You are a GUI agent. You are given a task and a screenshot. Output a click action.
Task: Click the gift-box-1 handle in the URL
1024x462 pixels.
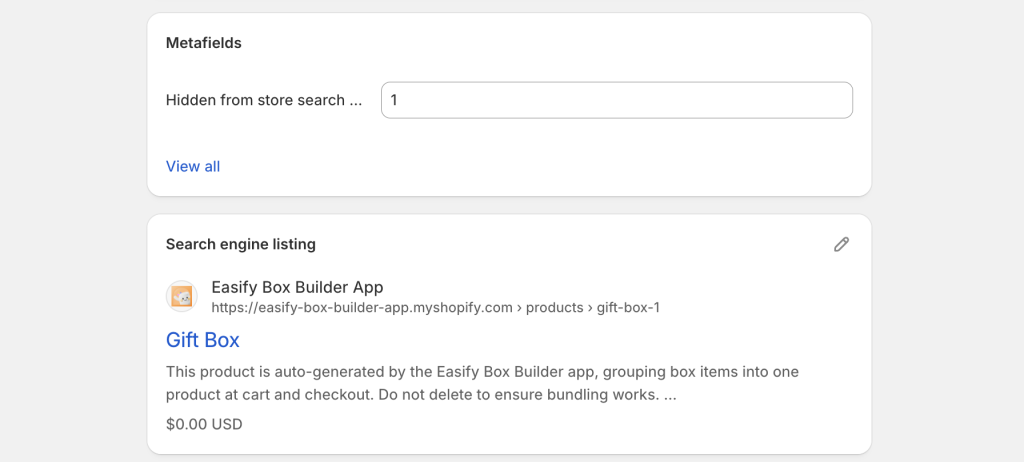[628, 308]
